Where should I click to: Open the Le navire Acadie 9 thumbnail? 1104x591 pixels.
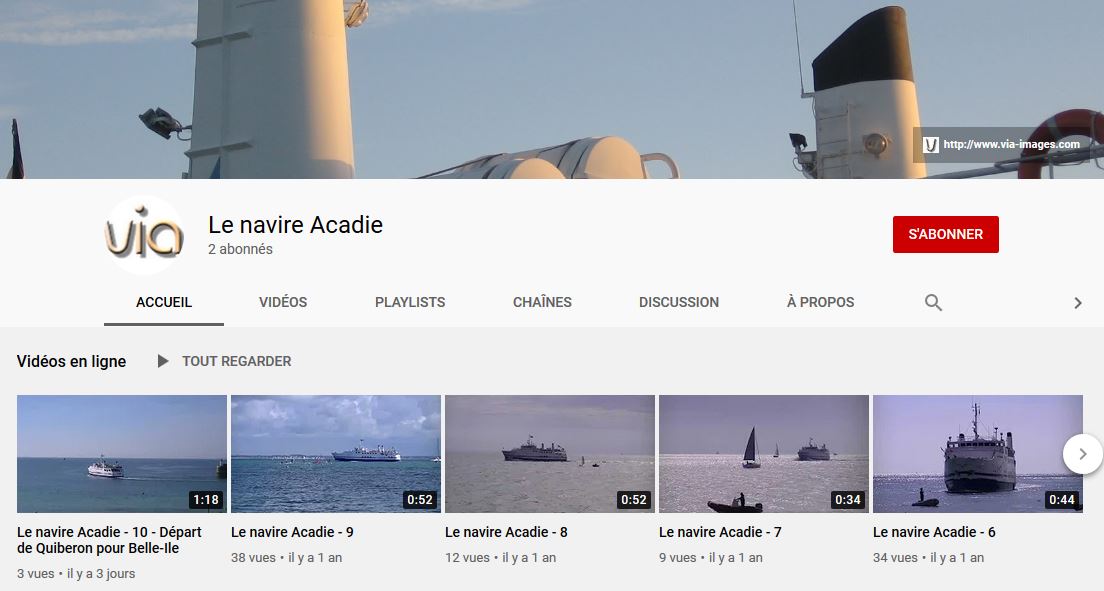tap(336, 454)
